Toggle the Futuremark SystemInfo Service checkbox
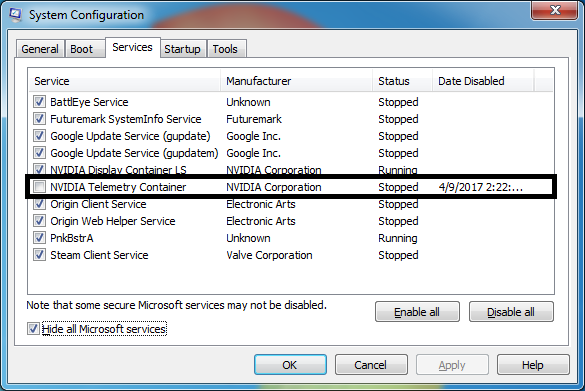This screenshot has width=585, height=391. (x=39, y=119)
